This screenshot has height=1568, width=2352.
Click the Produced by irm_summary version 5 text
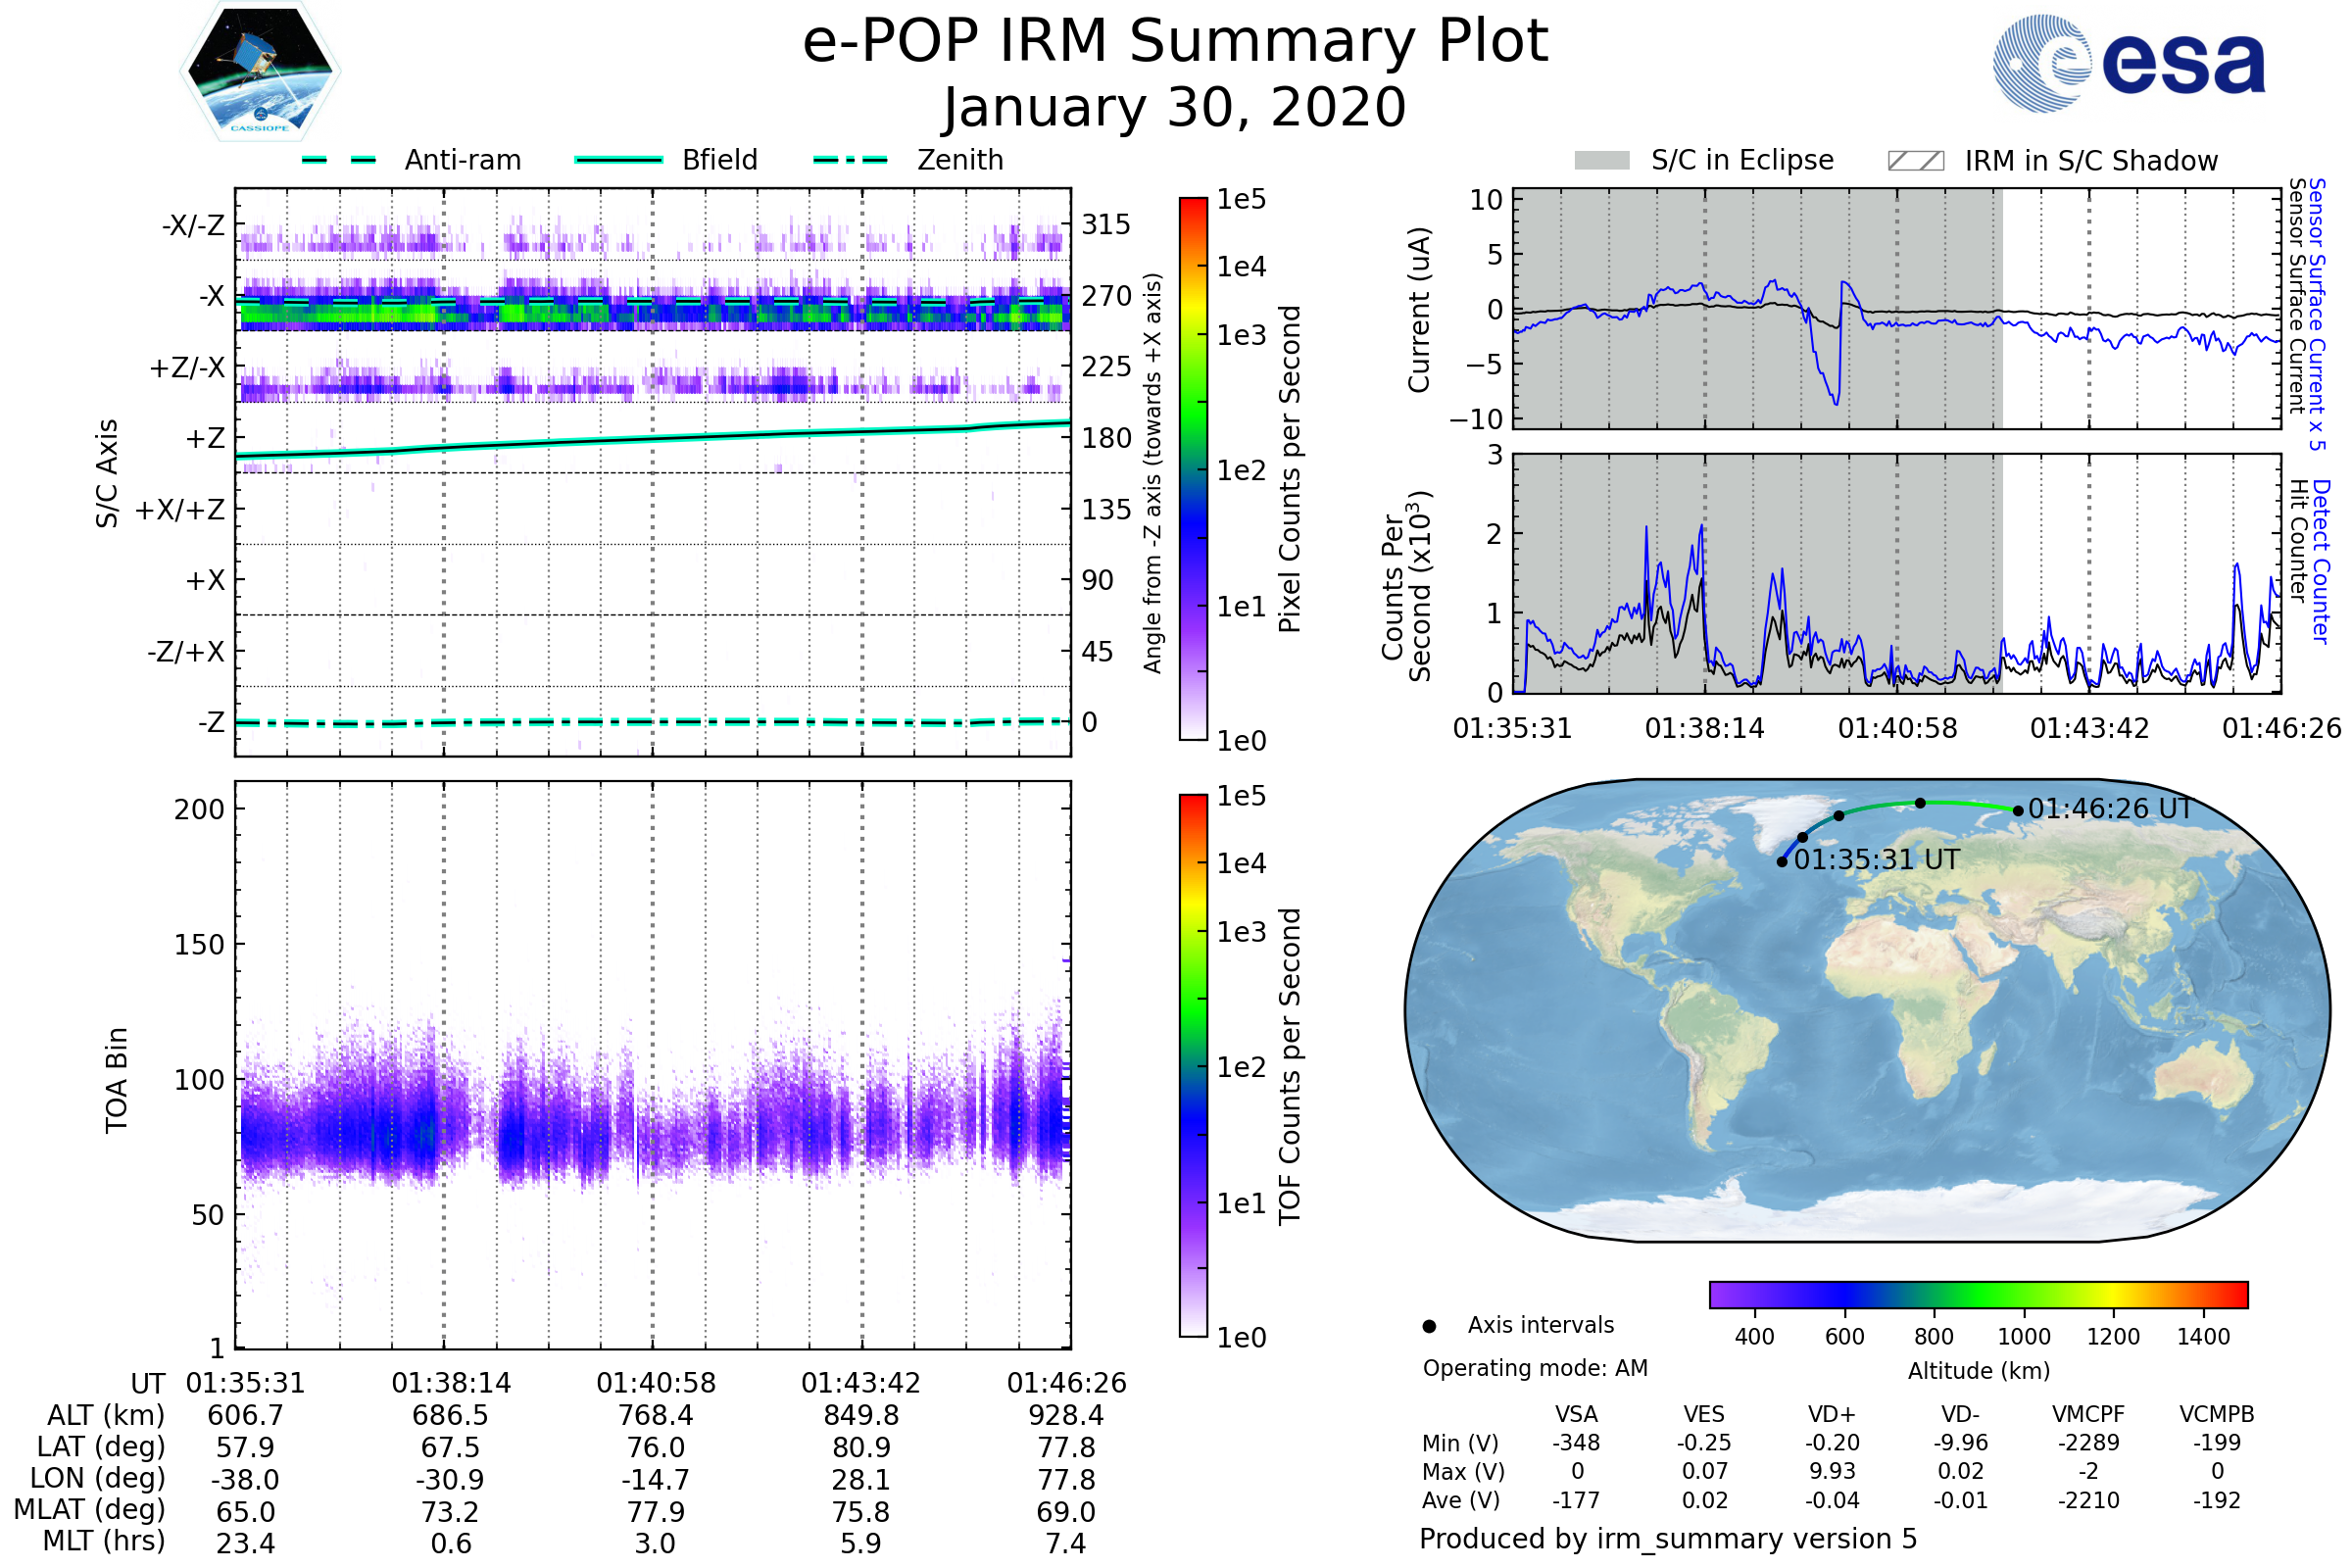[x=1668, y=1539]
